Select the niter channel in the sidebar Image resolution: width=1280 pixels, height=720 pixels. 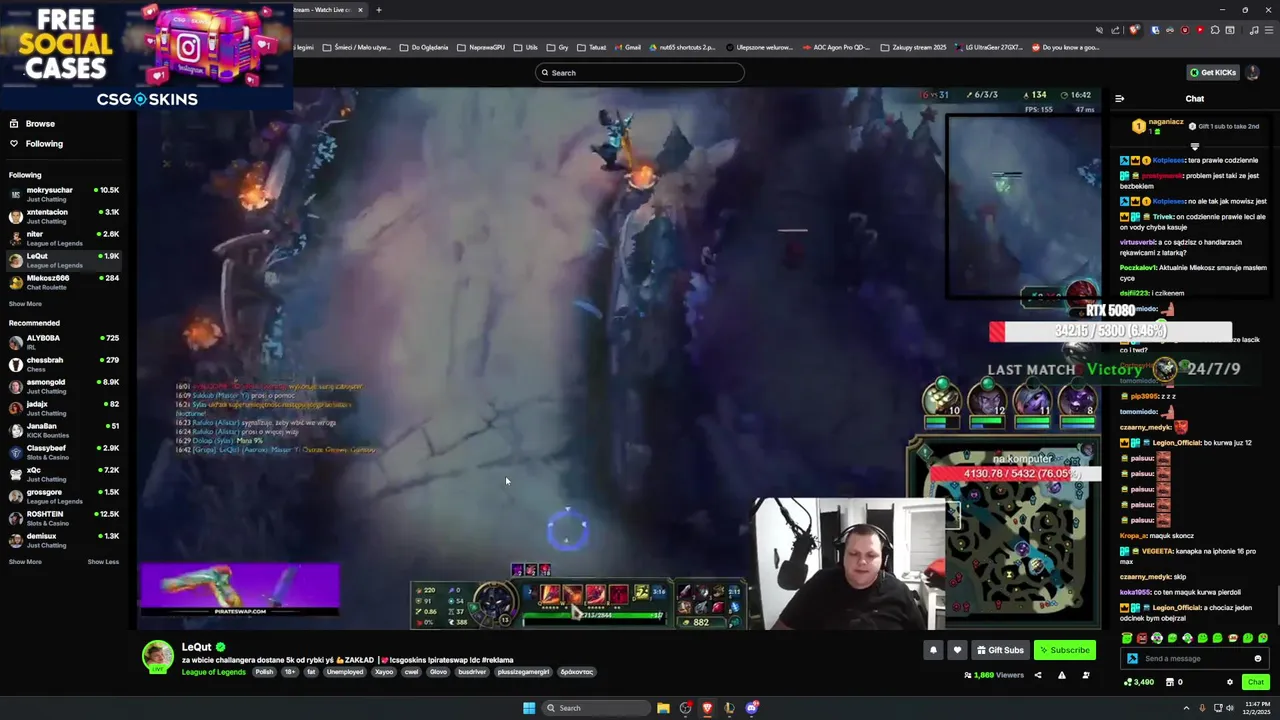click(63, 238)
